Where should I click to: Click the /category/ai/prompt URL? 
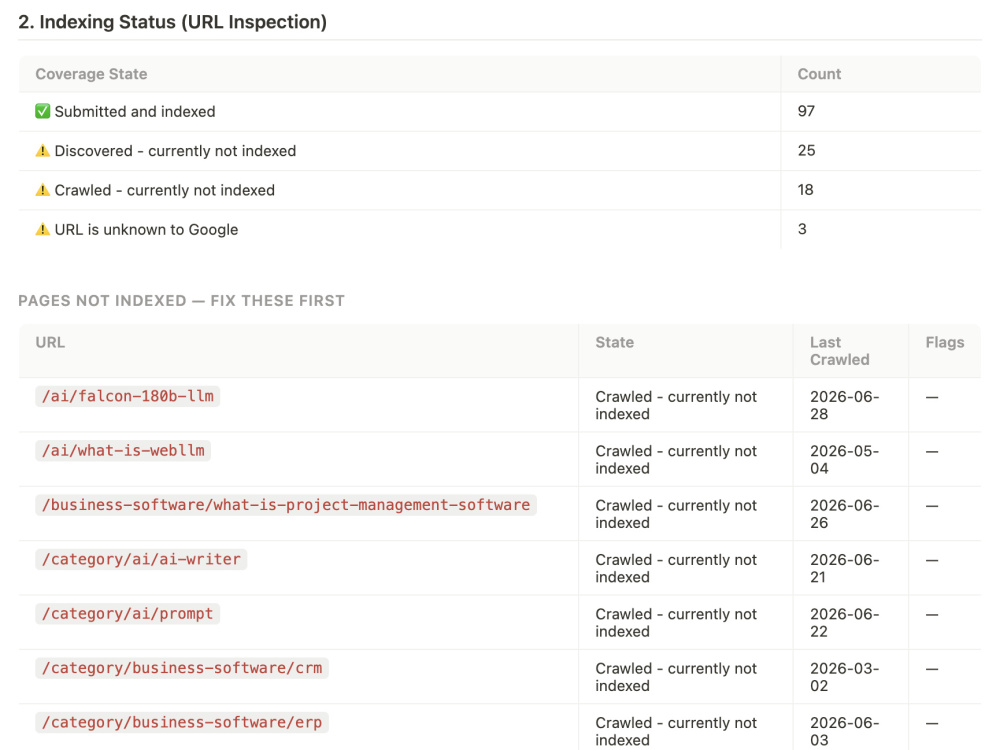128,614
